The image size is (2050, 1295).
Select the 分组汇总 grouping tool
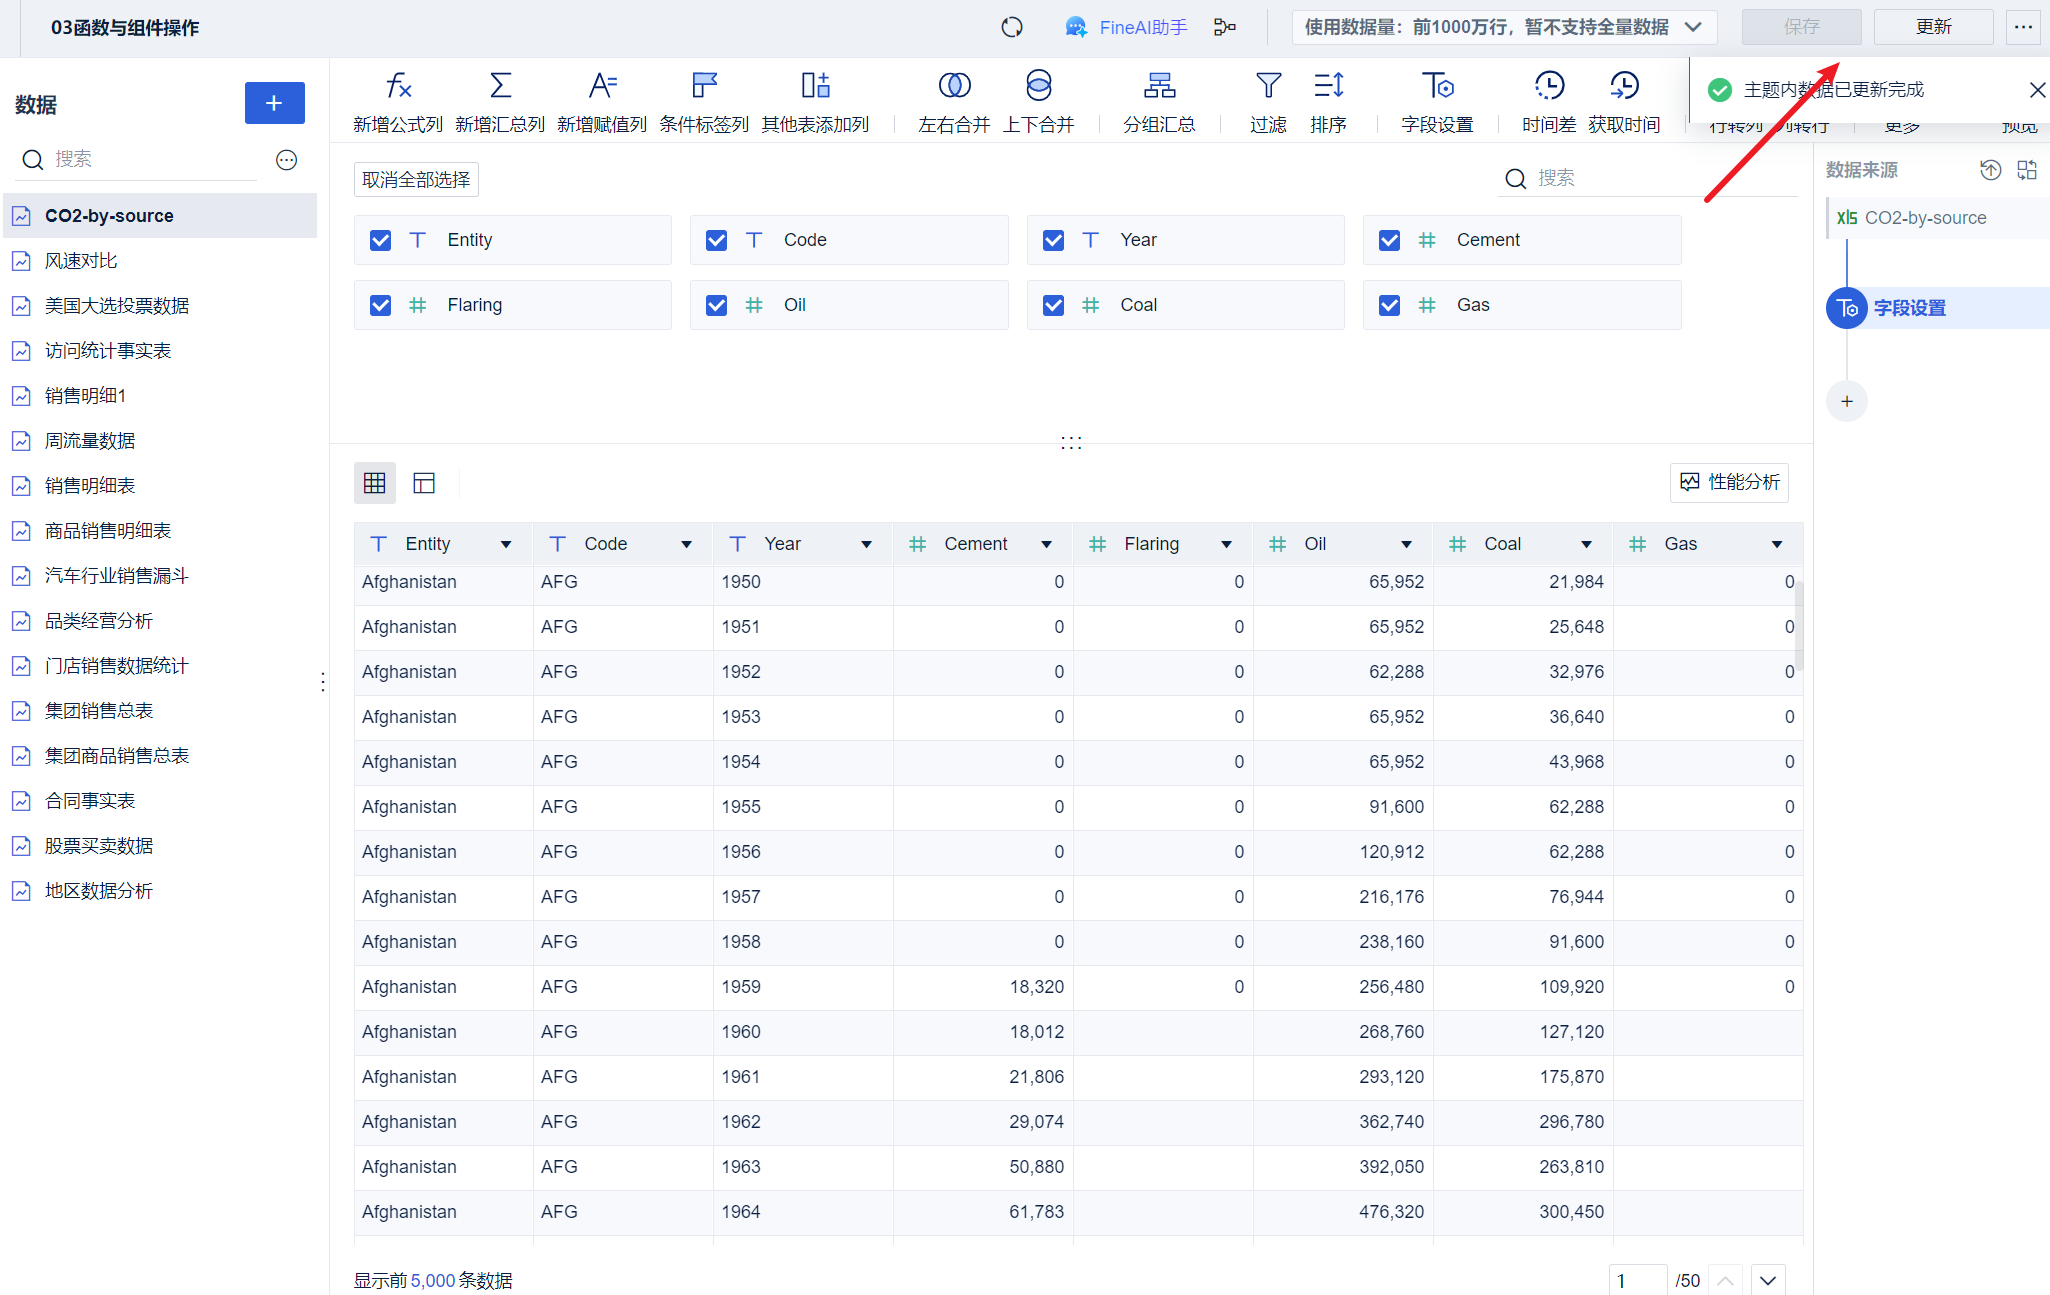click(1159, 86)
